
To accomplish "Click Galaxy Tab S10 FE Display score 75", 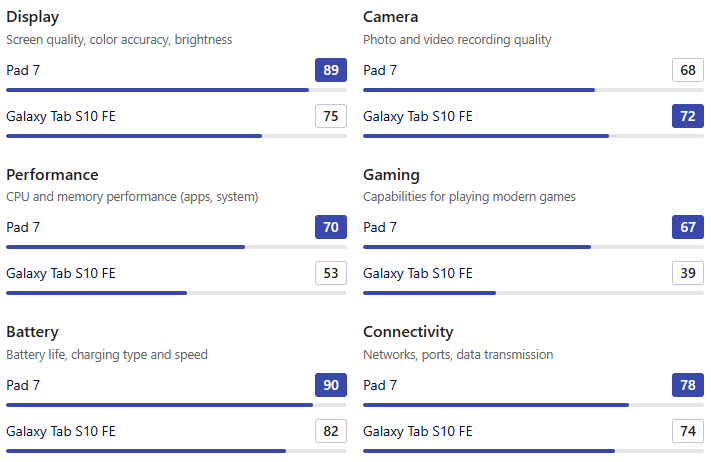I will [331, 116].
